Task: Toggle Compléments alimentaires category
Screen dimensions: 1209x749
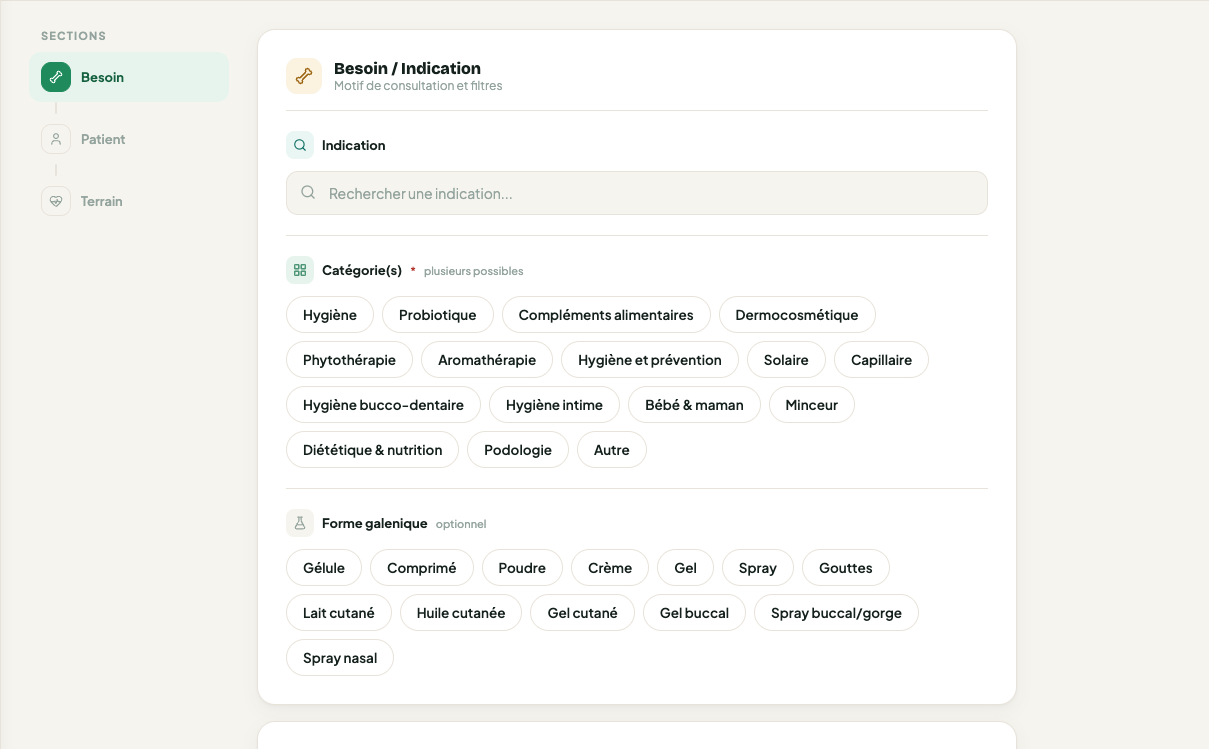Action: tap(606, 315)
